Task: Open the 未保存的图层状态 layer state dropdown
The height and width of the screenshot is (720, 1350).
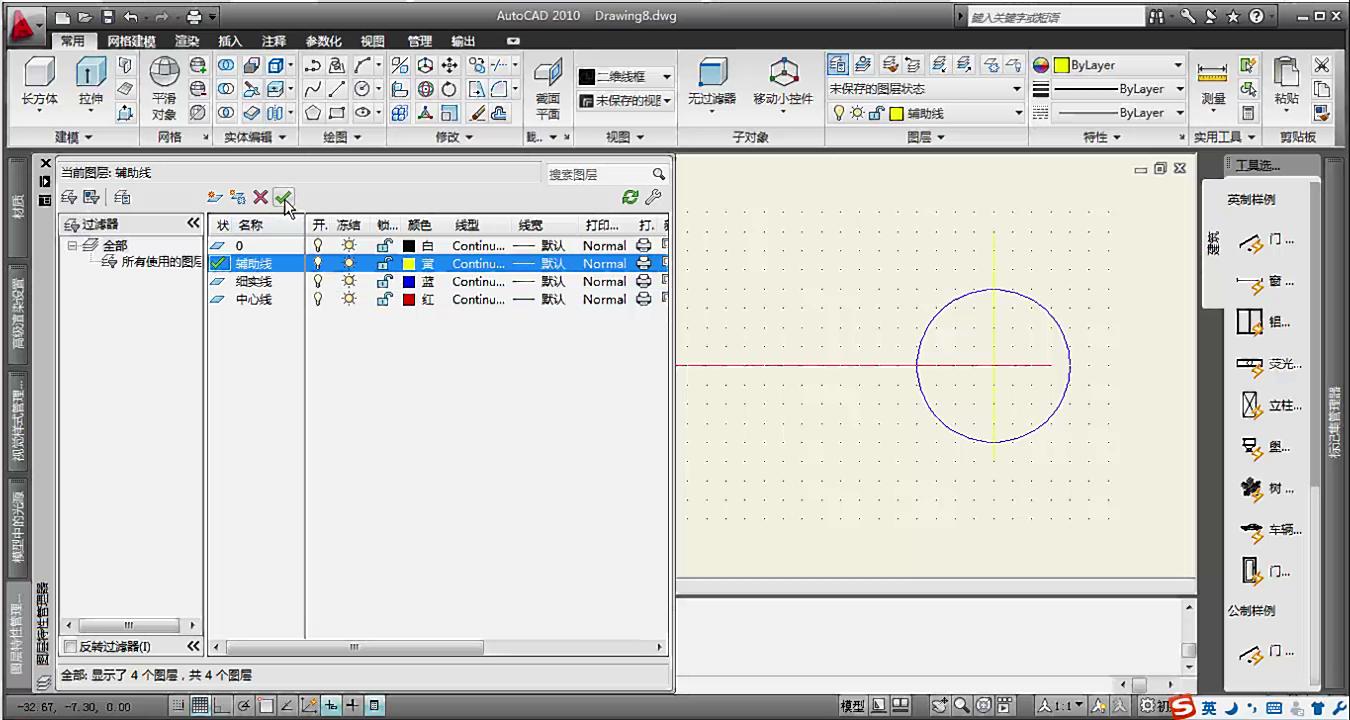Action: 1016,89
